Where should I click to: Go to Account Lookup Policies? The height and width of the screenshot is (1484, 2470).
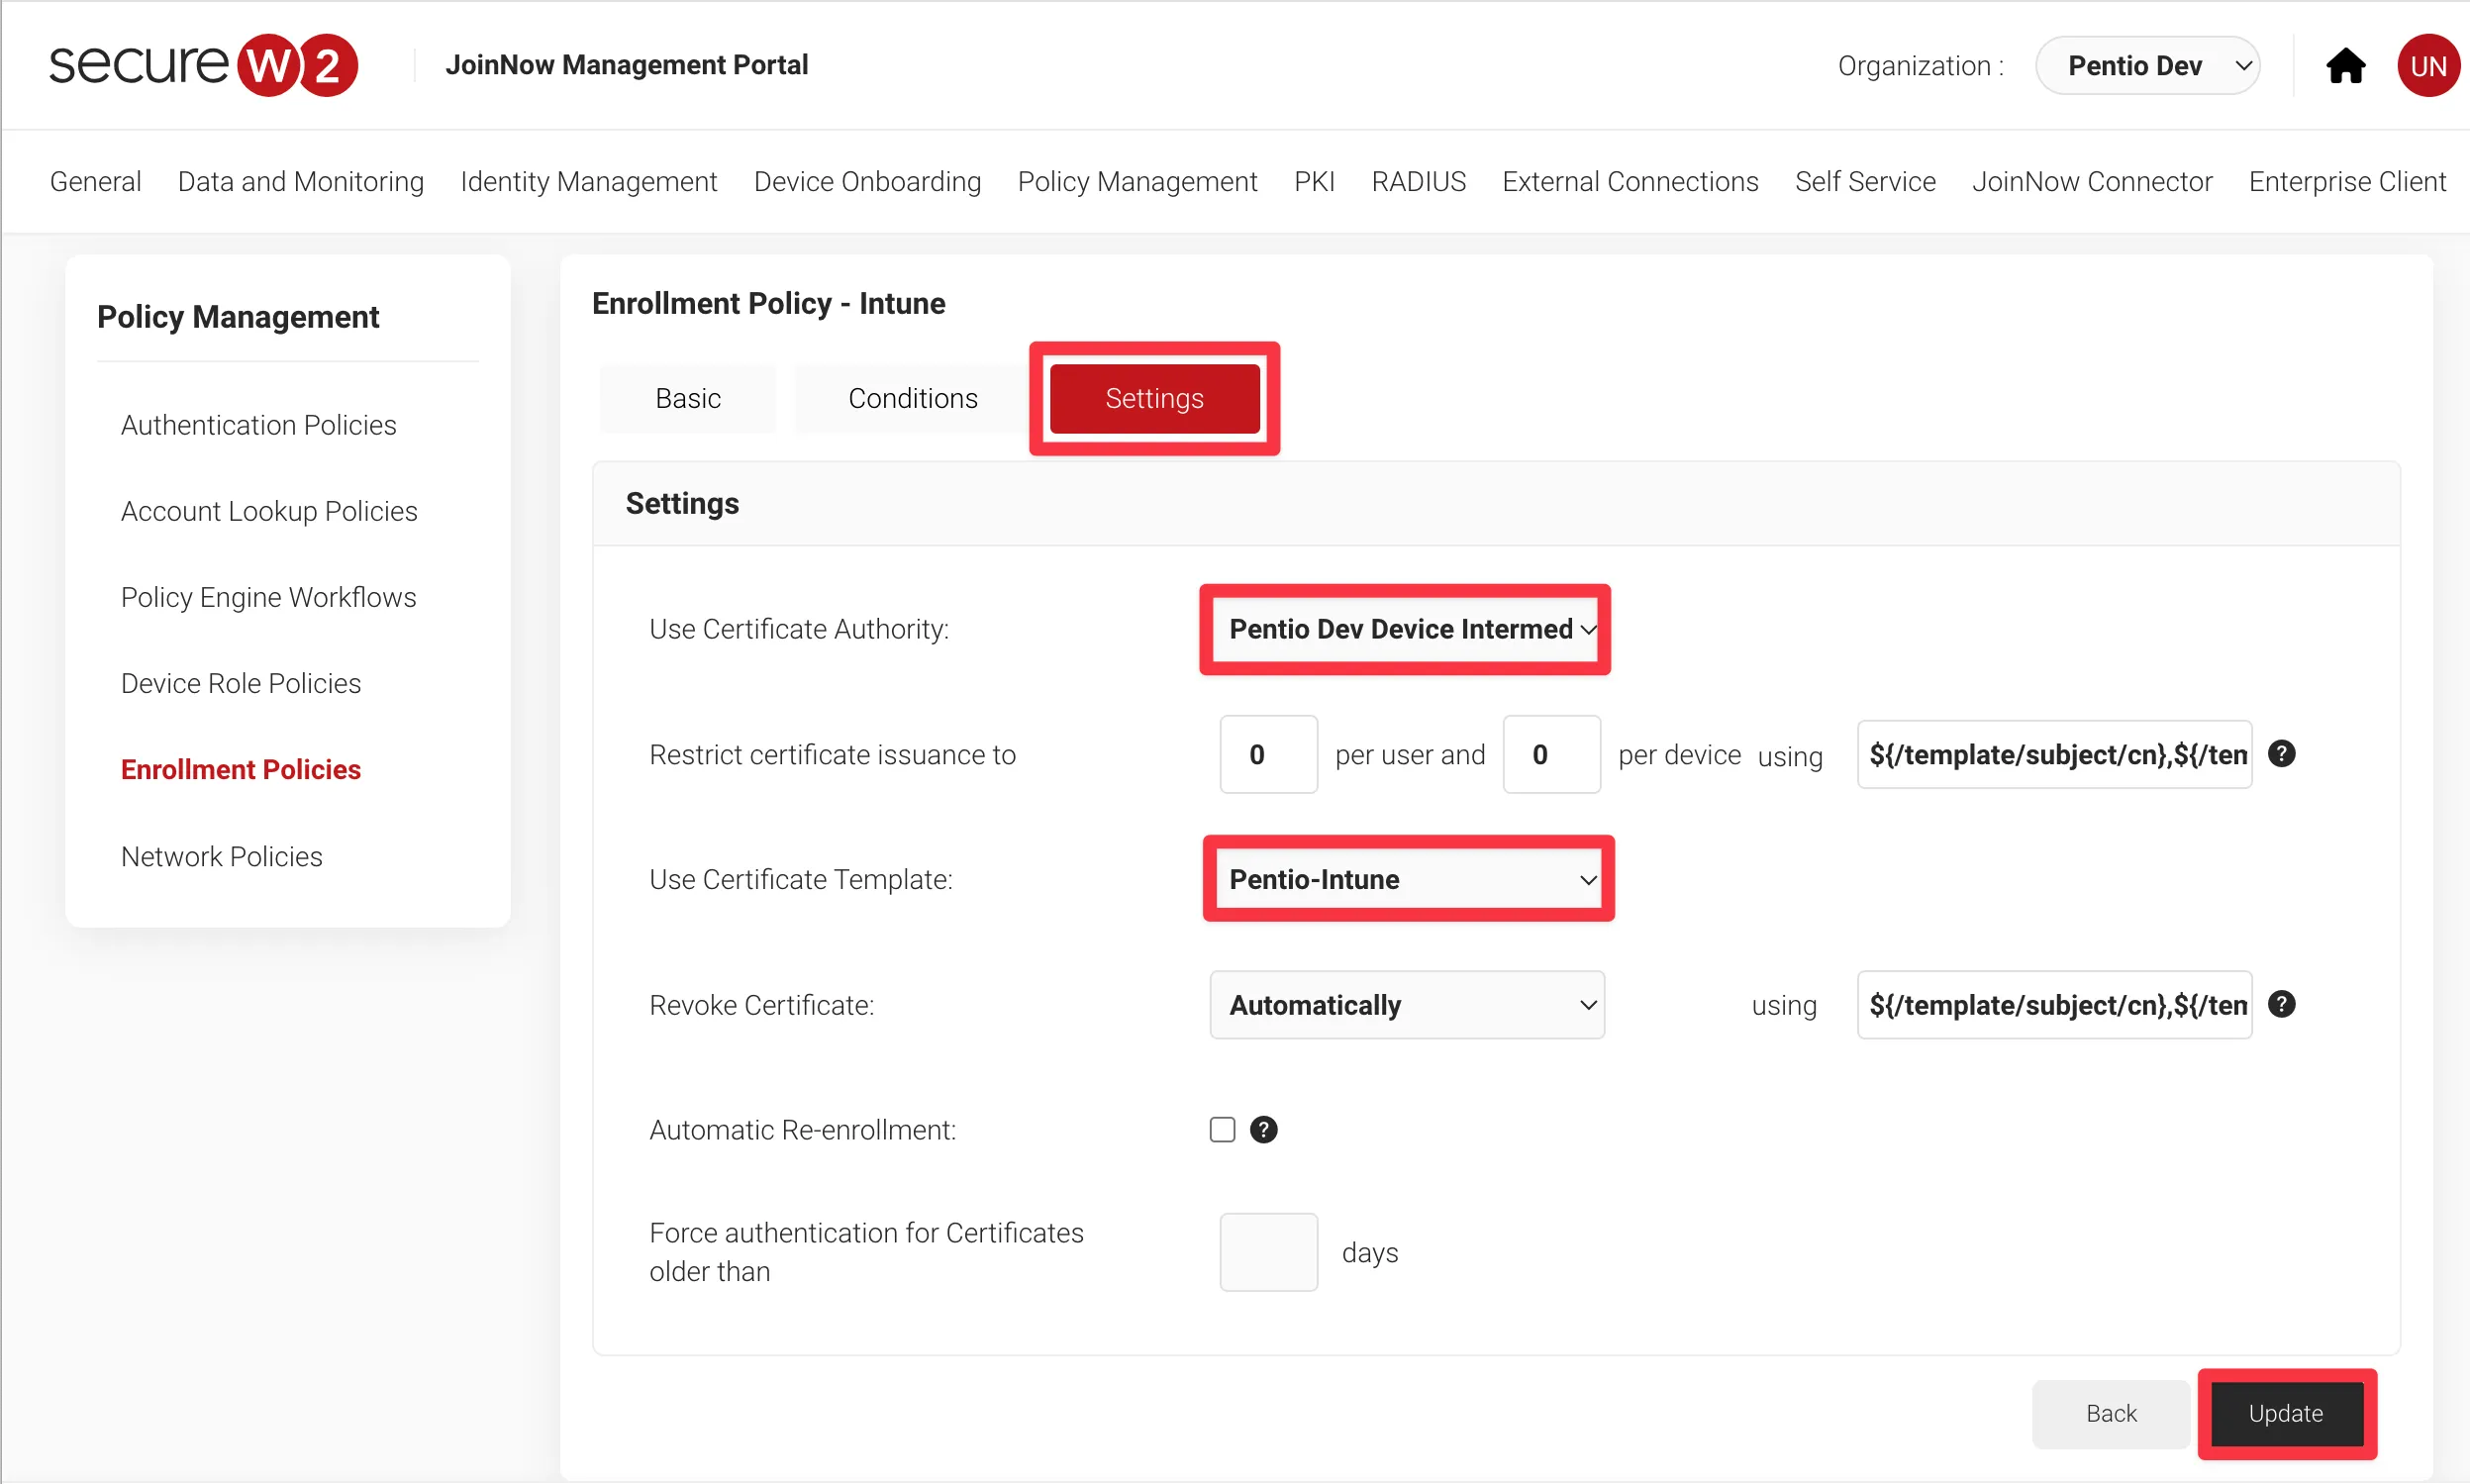pos(269,511)
